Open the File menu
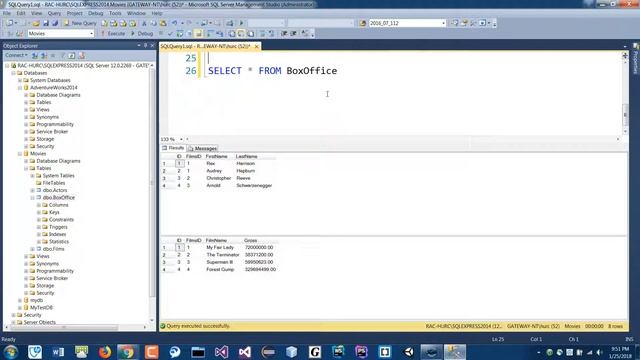Viewport: 640px width, 360px height. tap(7, 13)
